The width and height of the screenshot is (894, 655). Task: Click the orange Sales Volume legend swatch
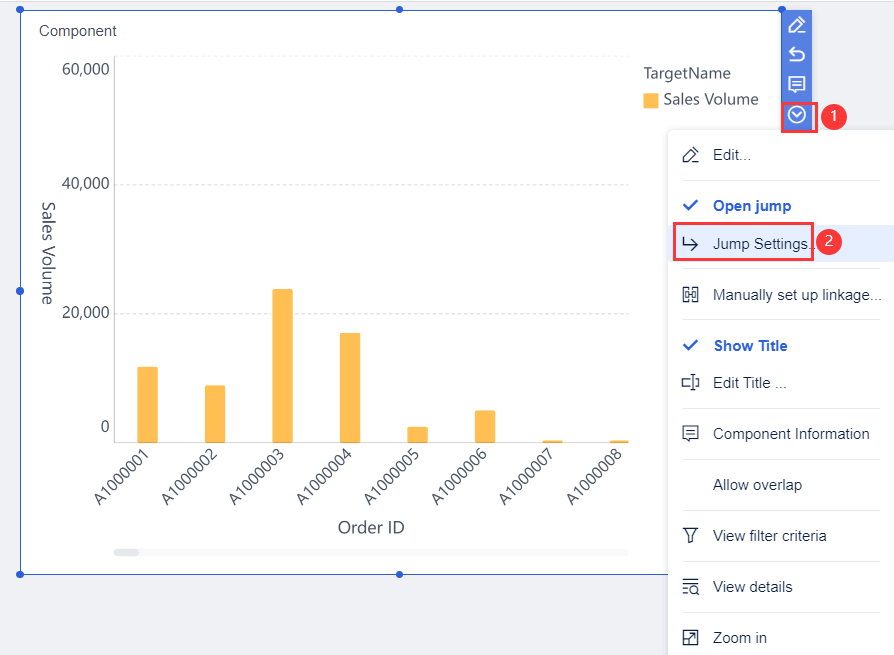pyautogui.click(x=650, y=100)
